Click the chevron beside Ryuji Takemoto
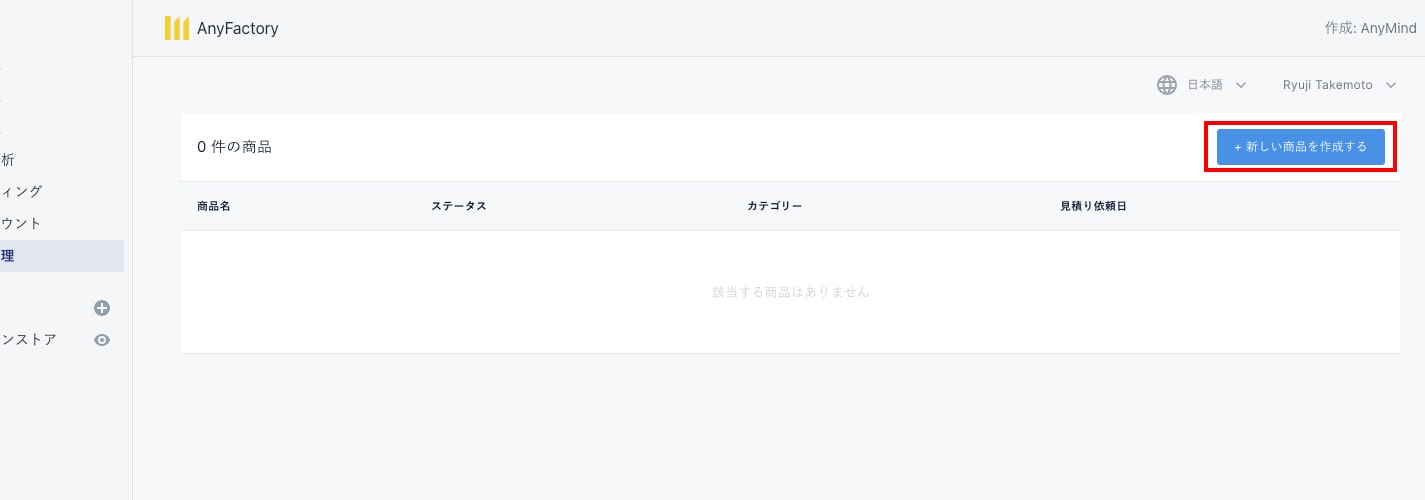 [x=1391, y=85]
